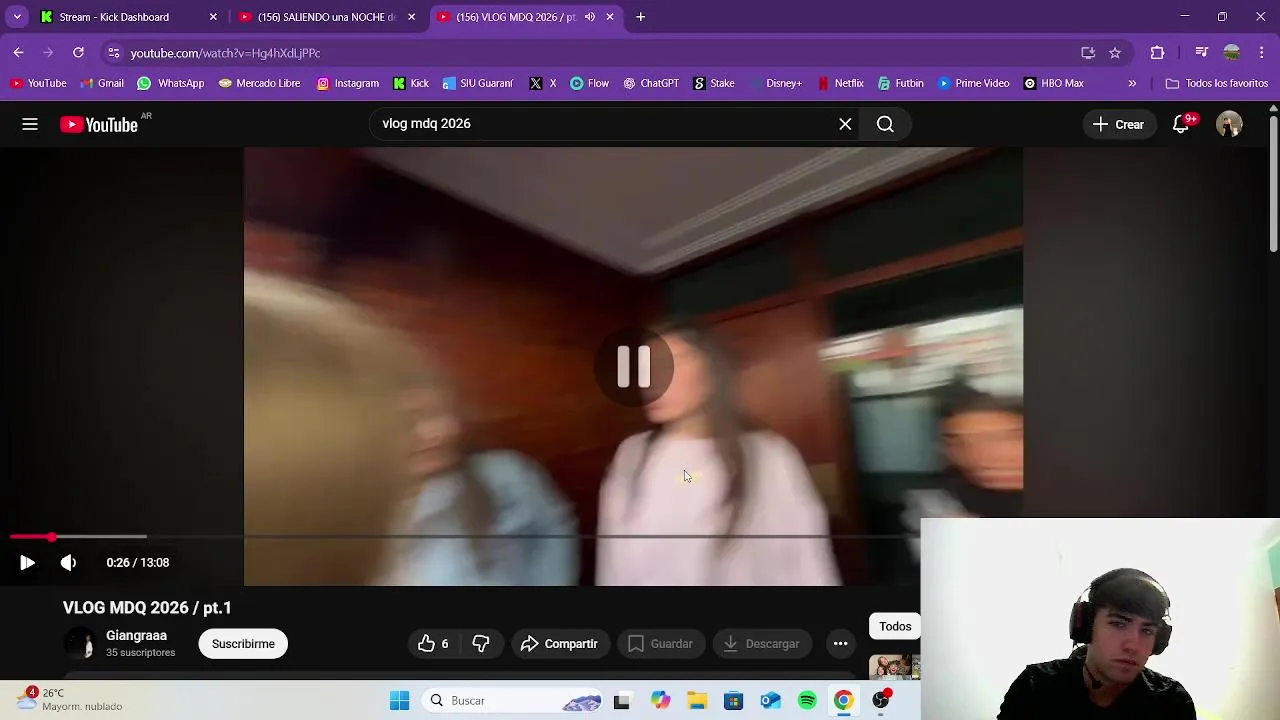Install app icon in the address bar
This screenshot has height=720, width=1280.
(1088, 53)
